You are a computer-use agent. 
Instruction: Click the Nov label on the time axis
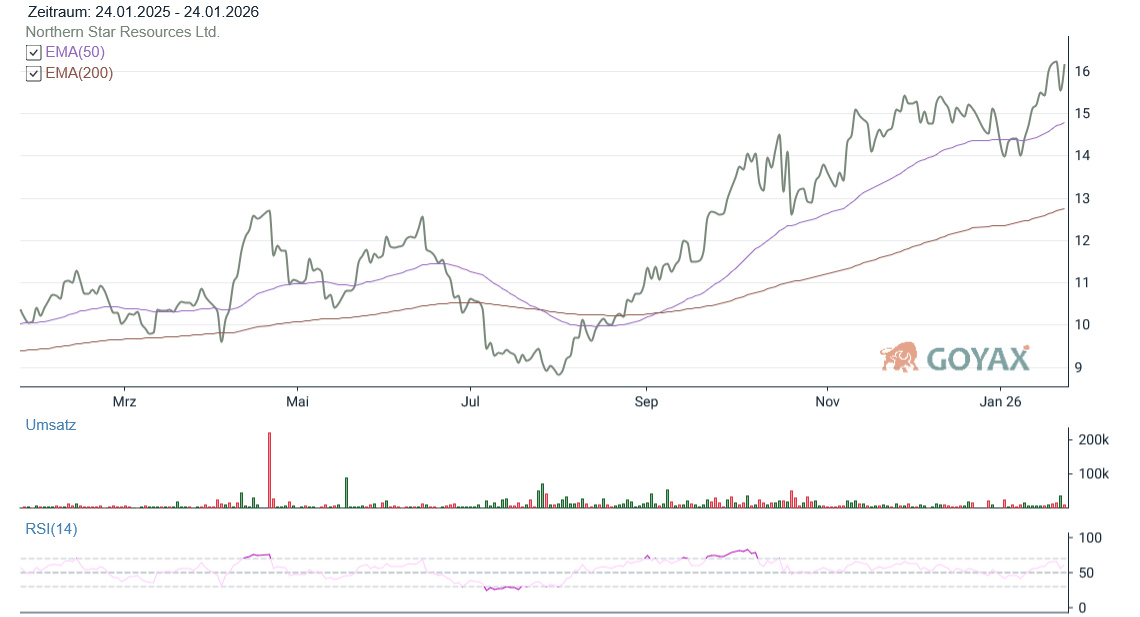click(826, 402)
